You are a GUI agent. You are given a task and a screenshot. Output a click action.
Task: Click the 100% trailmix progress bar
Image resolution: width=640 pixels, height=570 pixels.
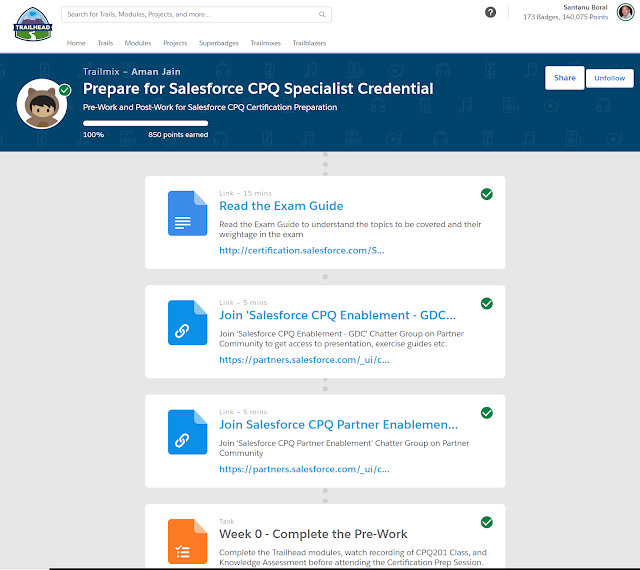[x=145, y=123]
